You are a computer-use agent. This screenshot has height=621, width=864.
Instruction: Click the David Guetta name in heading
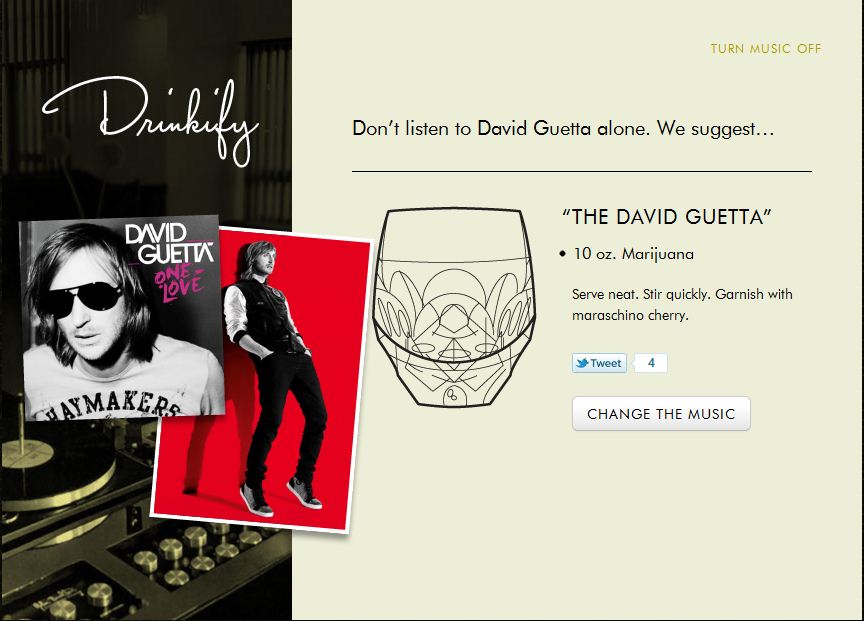point(533,128)
